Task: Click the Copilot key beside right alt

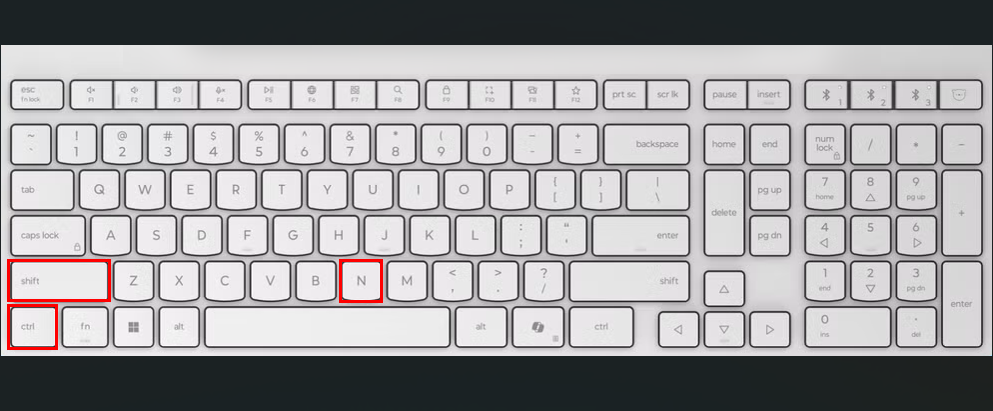Action: (538, 327)
